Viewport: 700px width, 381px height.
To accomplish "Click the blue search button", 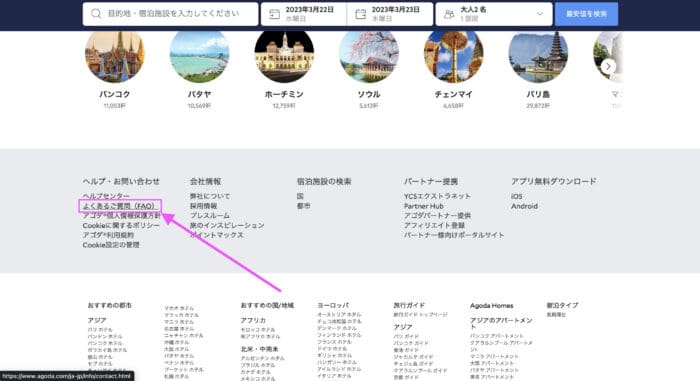I will coord(586,14).
